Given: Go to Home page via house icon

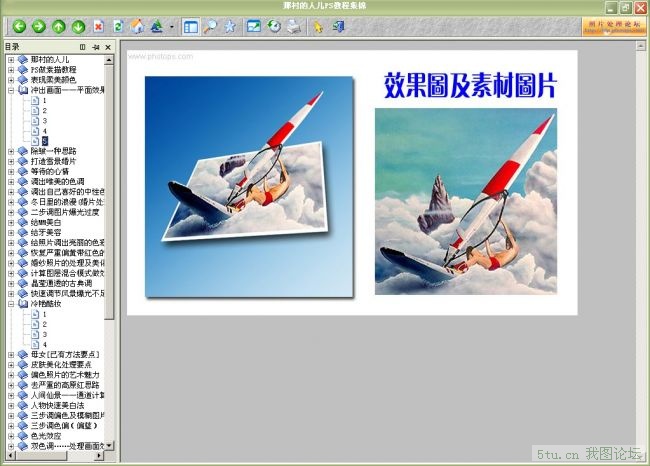Looking at the screenshot, I should tap(137, 26).
